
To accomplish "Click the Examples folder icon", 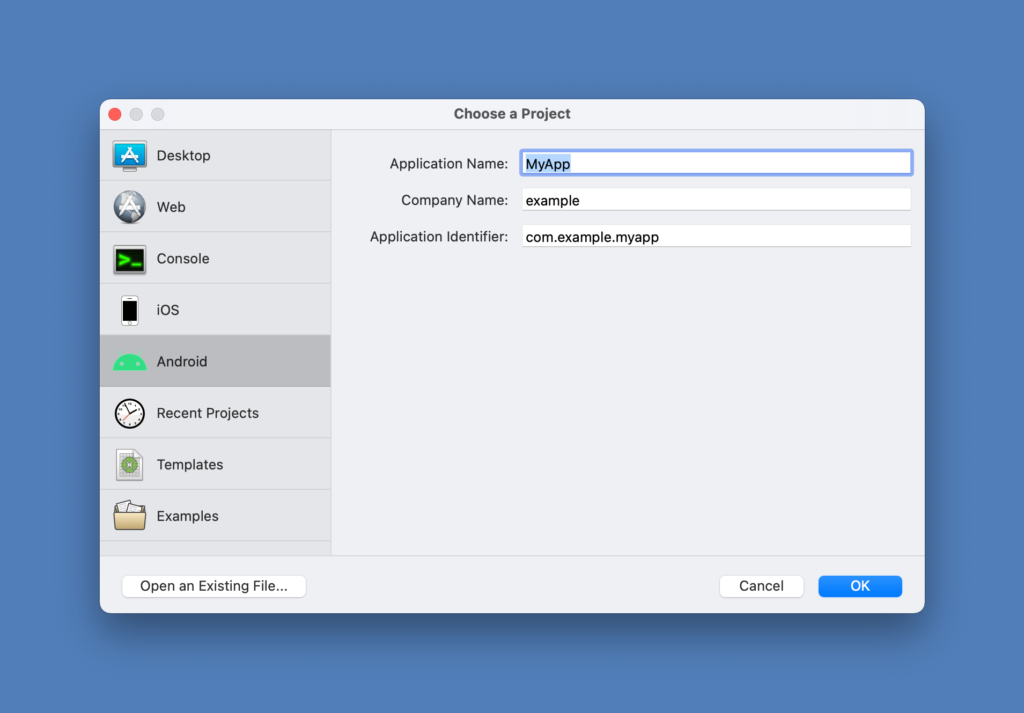I will [129, 516].
